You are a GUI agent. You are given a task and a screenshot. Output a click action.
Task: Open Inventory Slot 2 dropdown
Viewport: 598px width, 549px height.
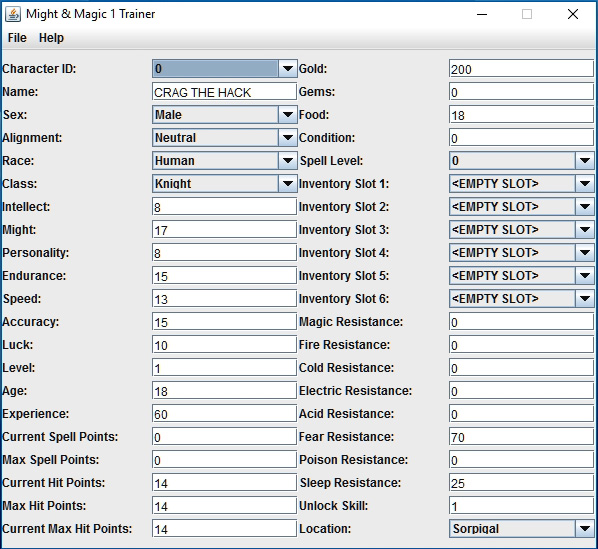click(x=521, y=207)
